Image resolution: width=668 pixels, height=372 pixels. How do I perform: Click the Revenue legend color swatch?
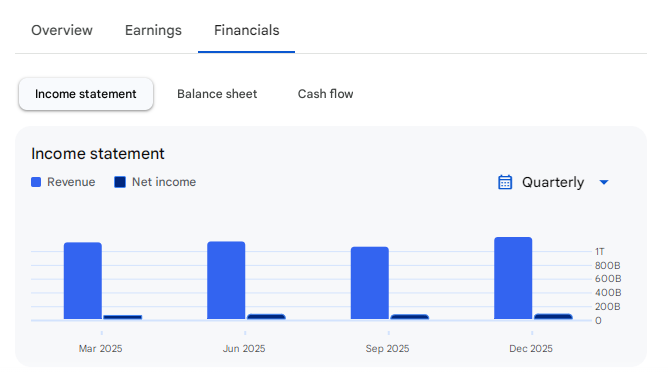pos(36,182)
